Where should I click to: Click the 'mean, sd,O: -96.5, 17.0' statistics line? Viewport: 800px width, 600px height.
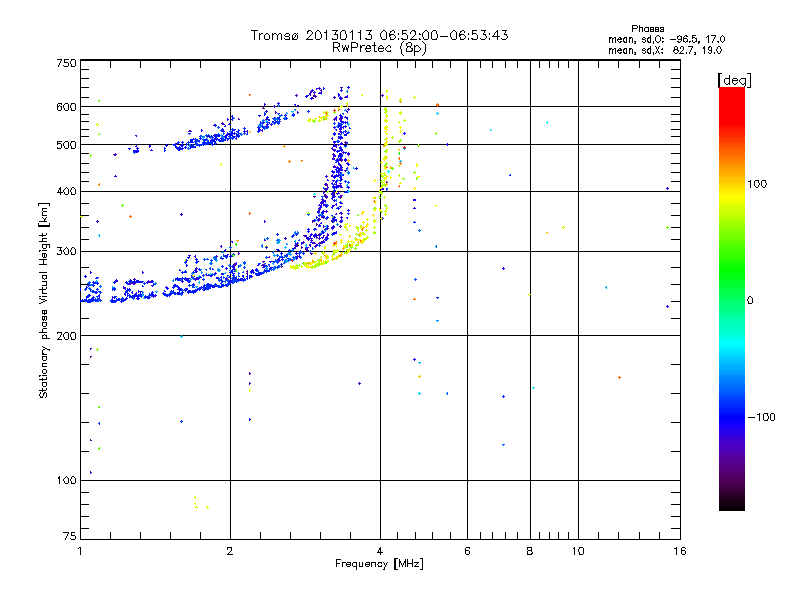coord(666,39)
